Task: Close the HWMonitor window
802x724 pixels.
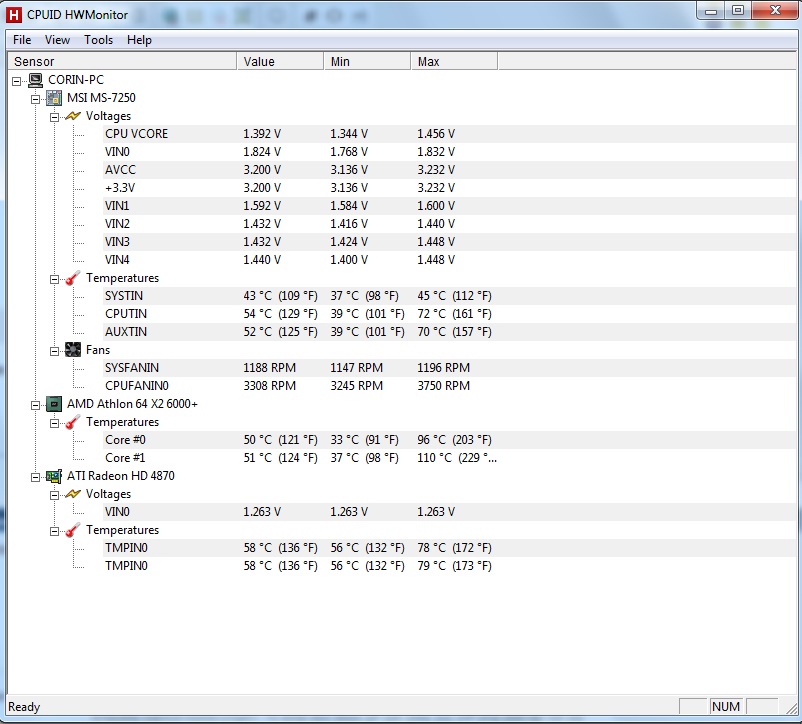Action: (775, 10)
